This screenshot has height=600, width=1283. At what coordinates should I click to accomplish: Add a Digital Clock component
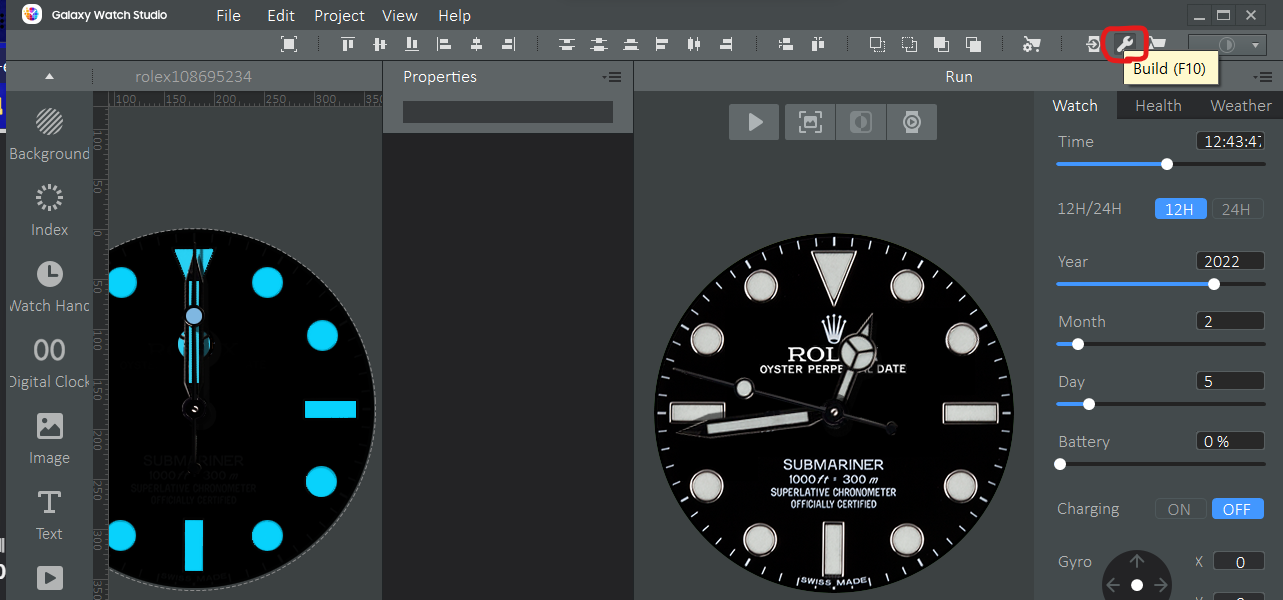[49, 362]
